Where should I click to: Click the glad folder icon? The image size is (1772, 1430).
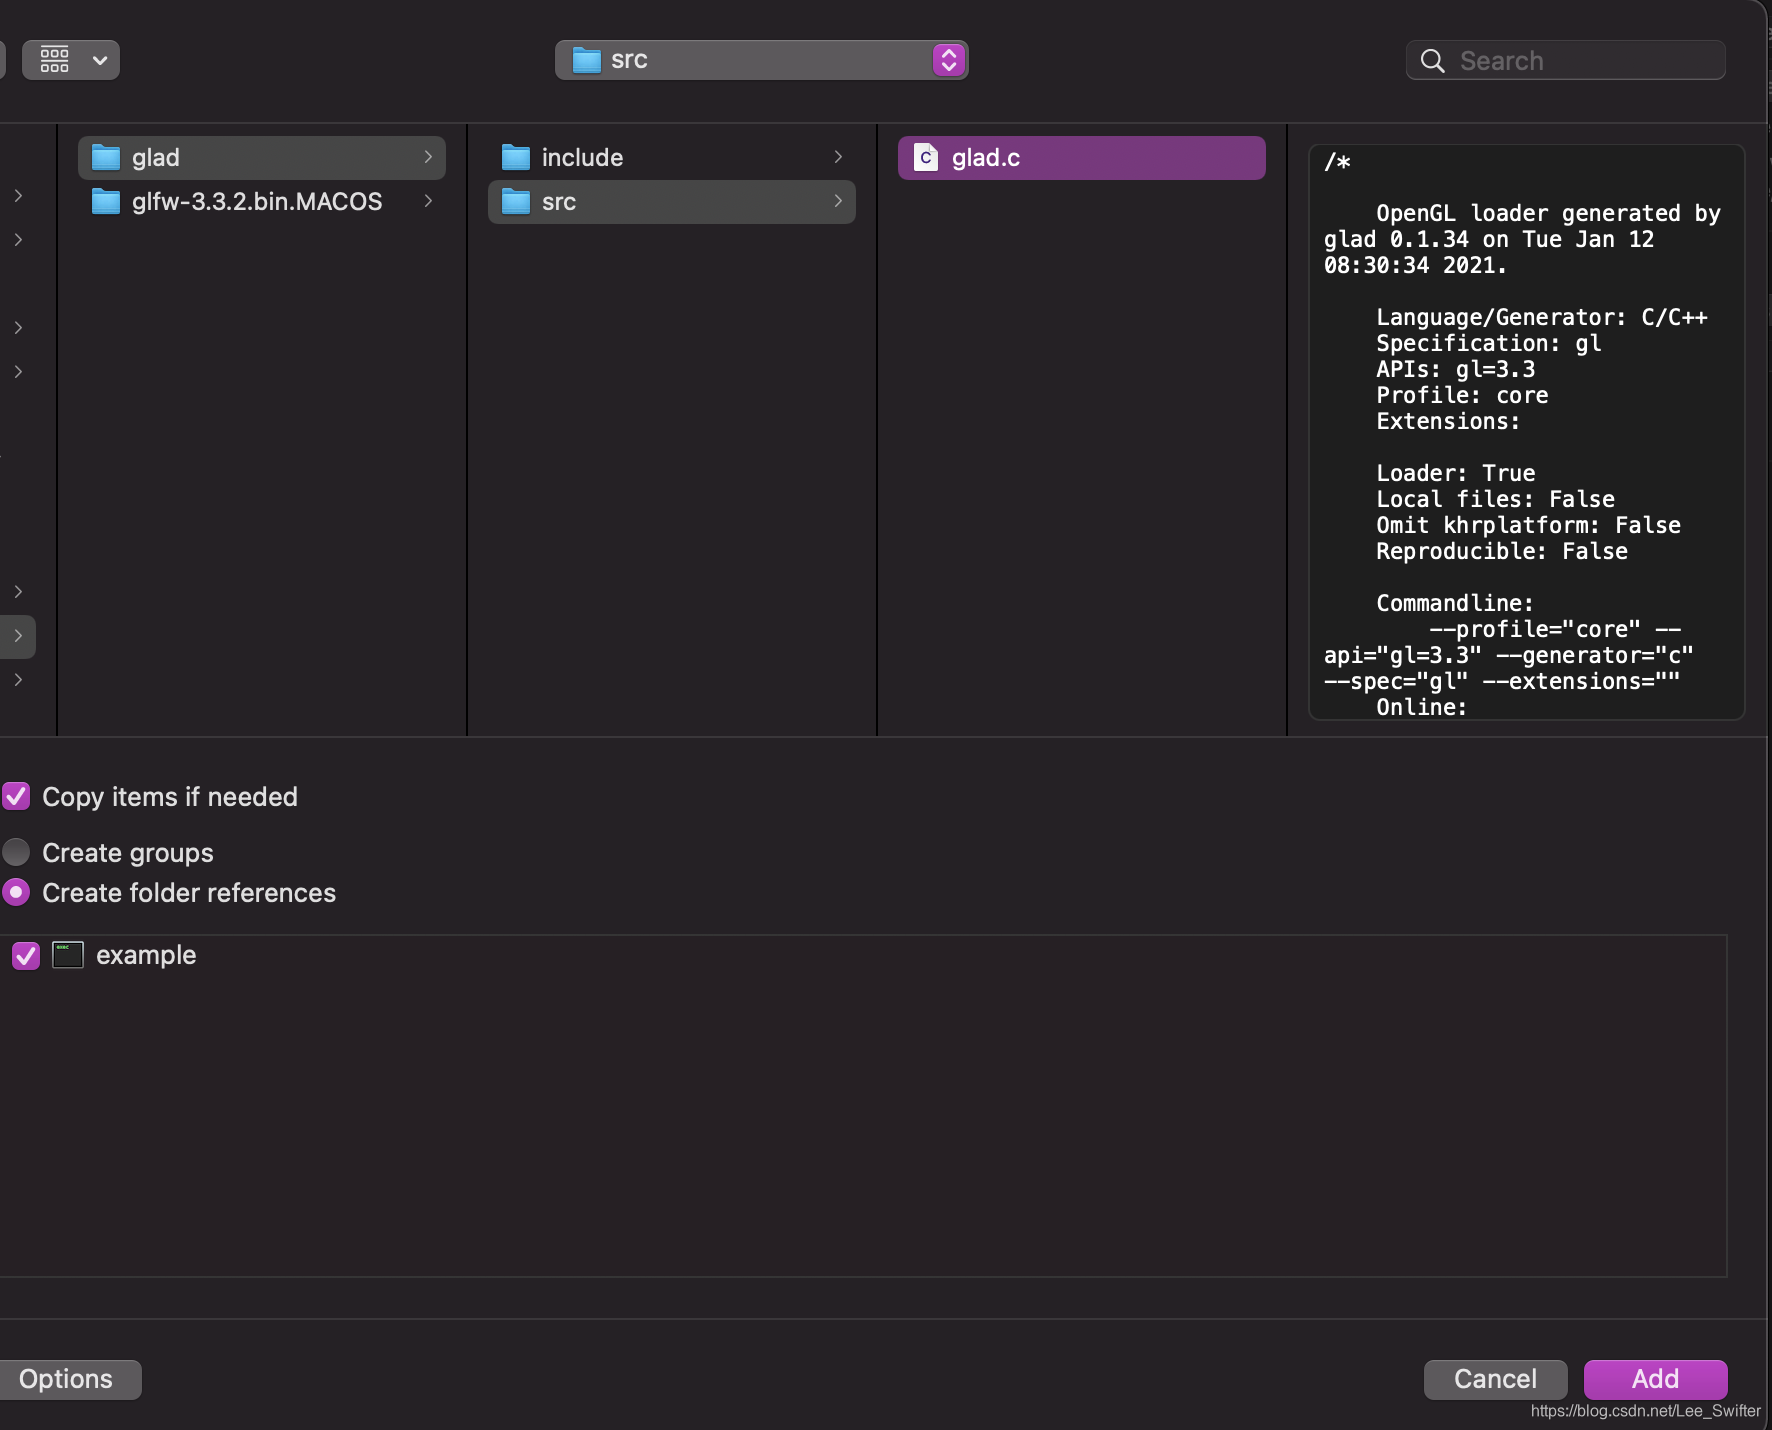(106, 158)
